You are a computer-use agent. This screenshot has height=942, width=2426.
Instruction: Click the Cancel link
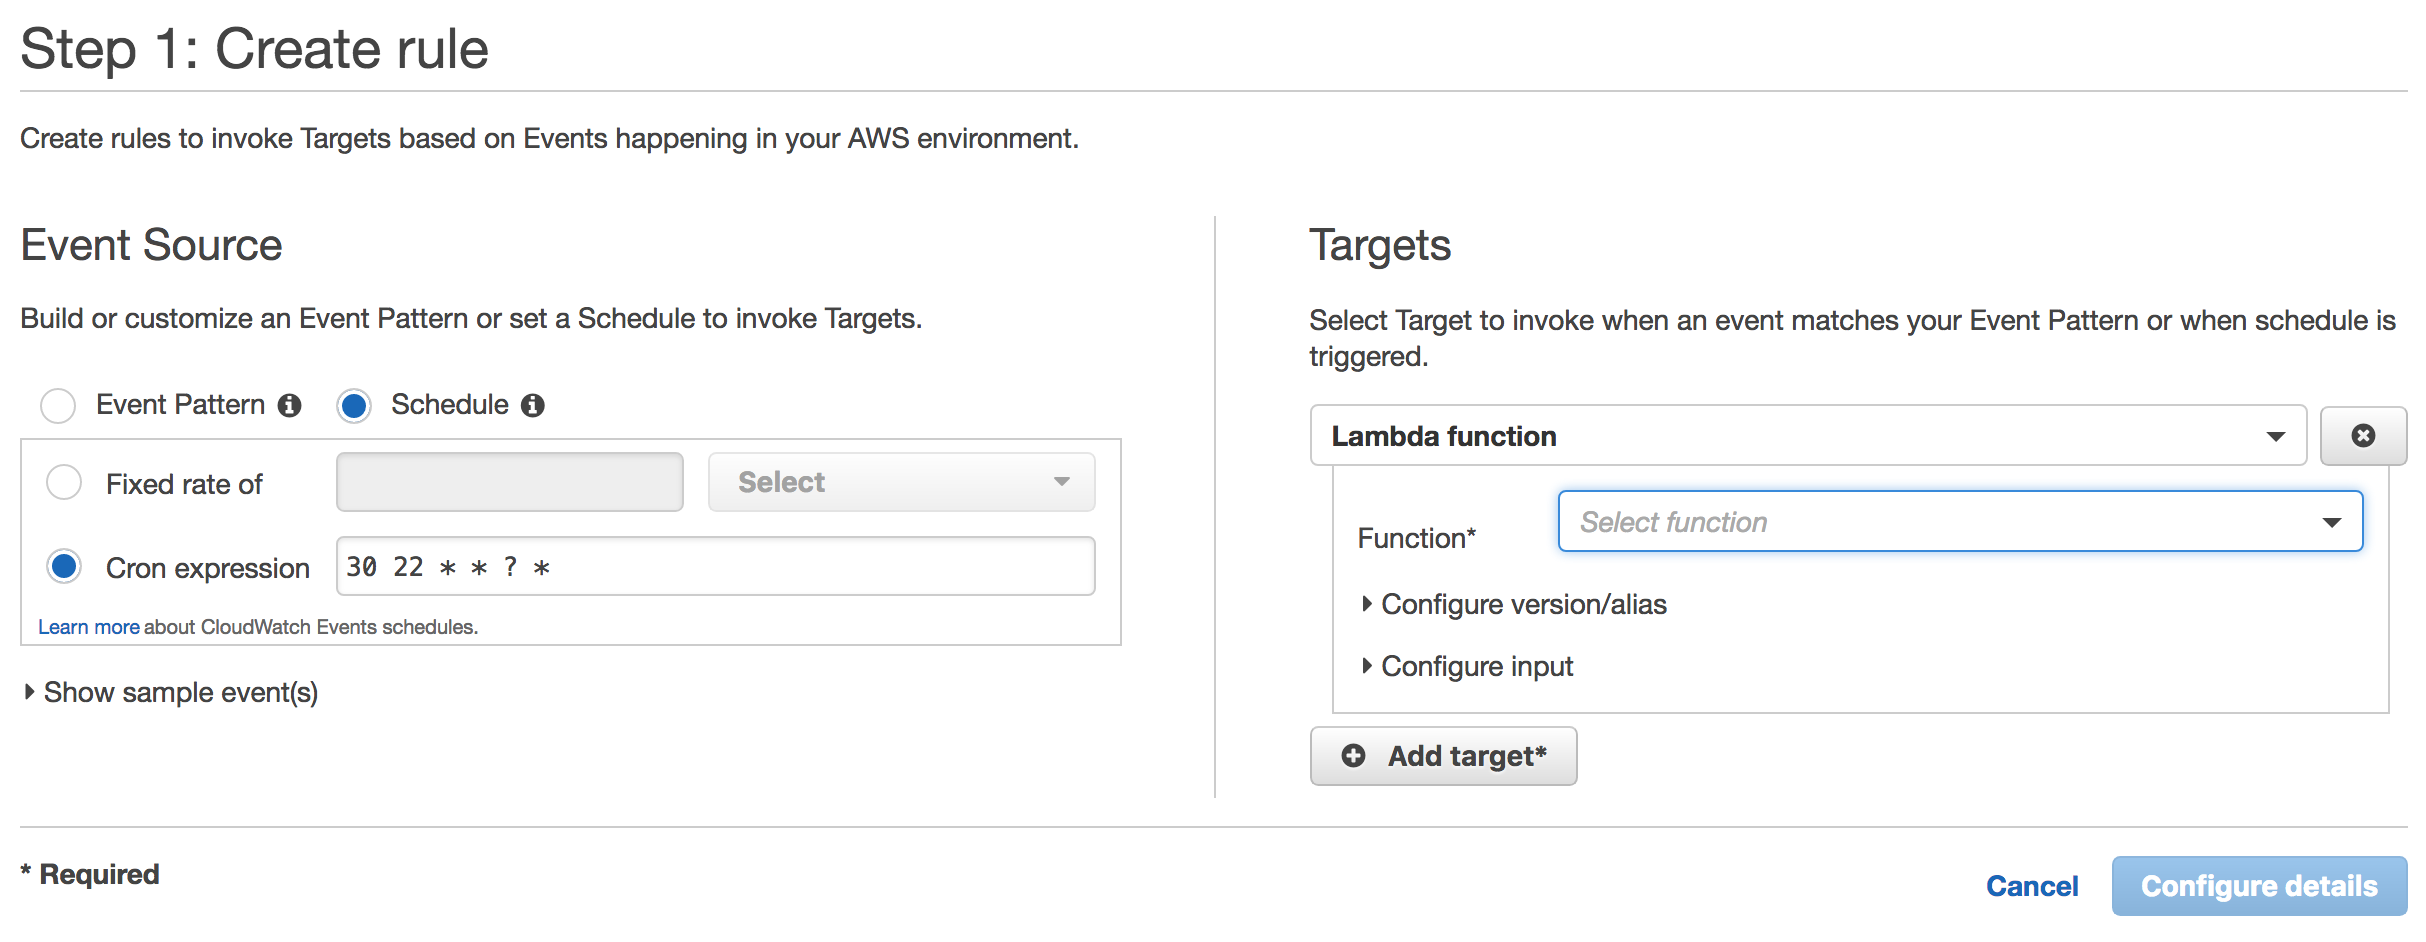[2031, 886]
